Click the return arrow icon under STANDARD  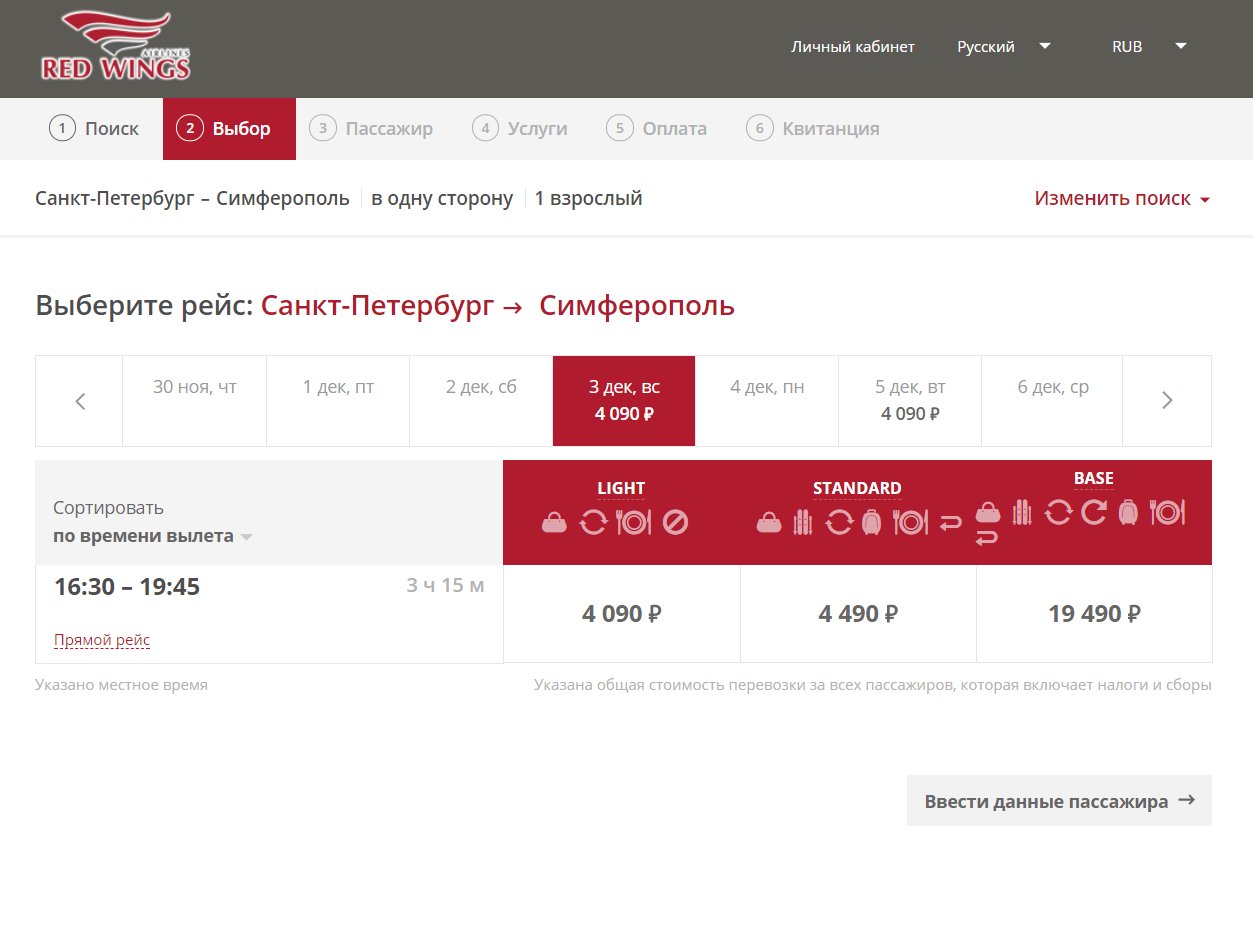(x=950, y=522)
